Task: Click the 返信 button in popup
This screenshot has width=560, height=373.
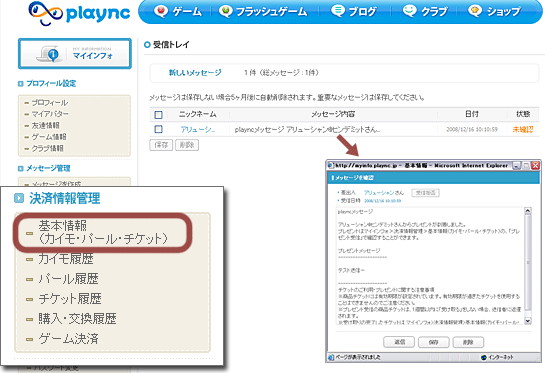Action: 399,342
